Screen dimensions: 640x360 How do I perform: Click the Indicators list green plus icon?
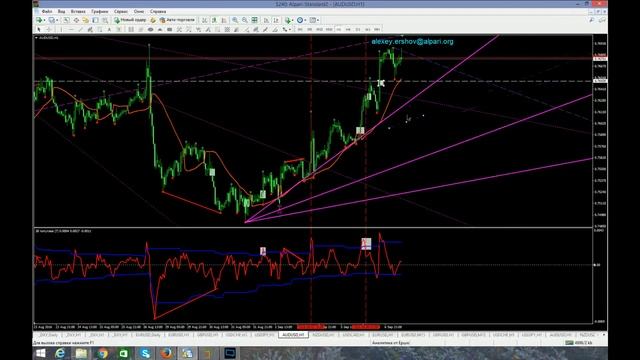pos(288,20)
